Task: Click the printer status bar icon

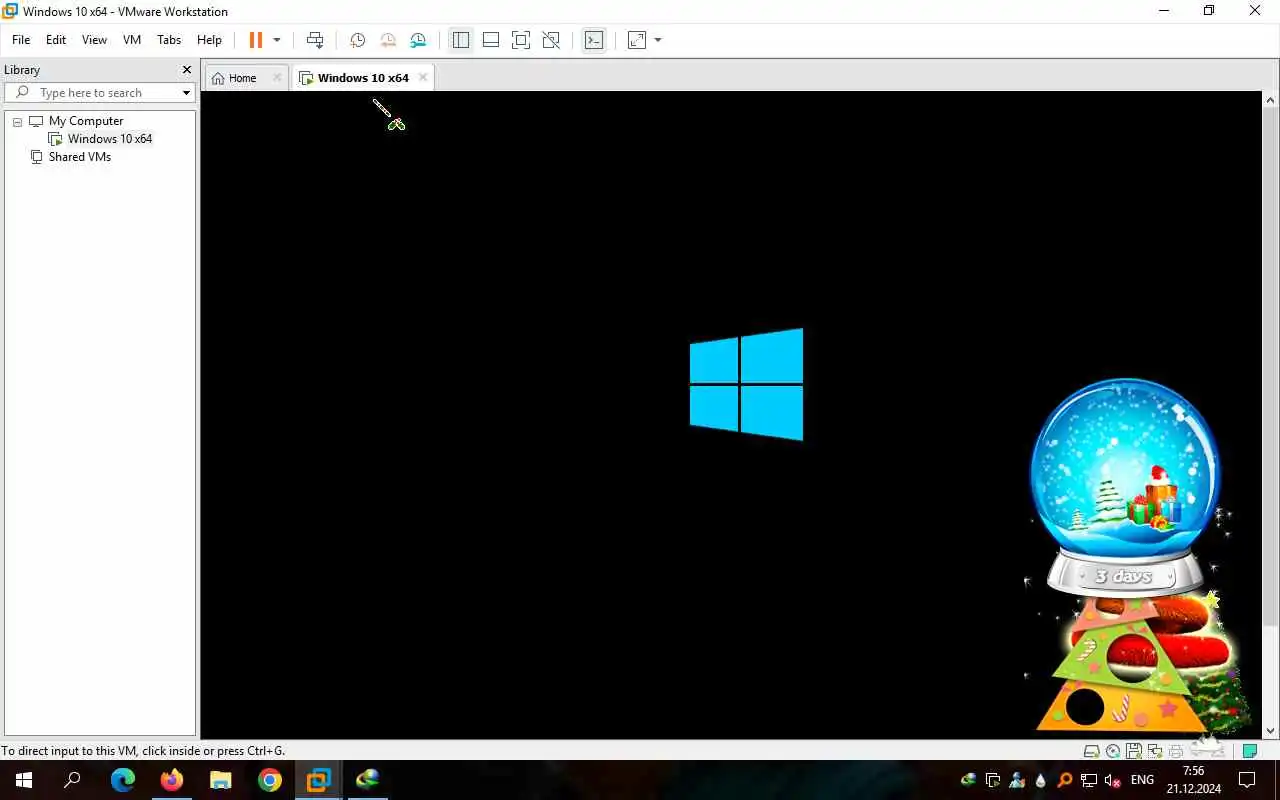Action: (1176, 751)
